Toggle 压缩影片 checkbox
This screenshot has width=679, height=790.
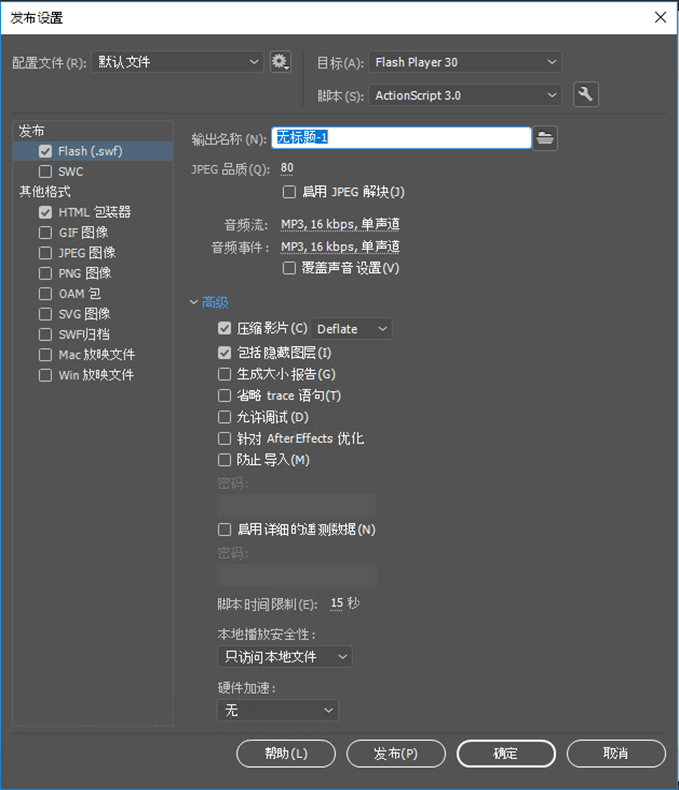(225, 328)
